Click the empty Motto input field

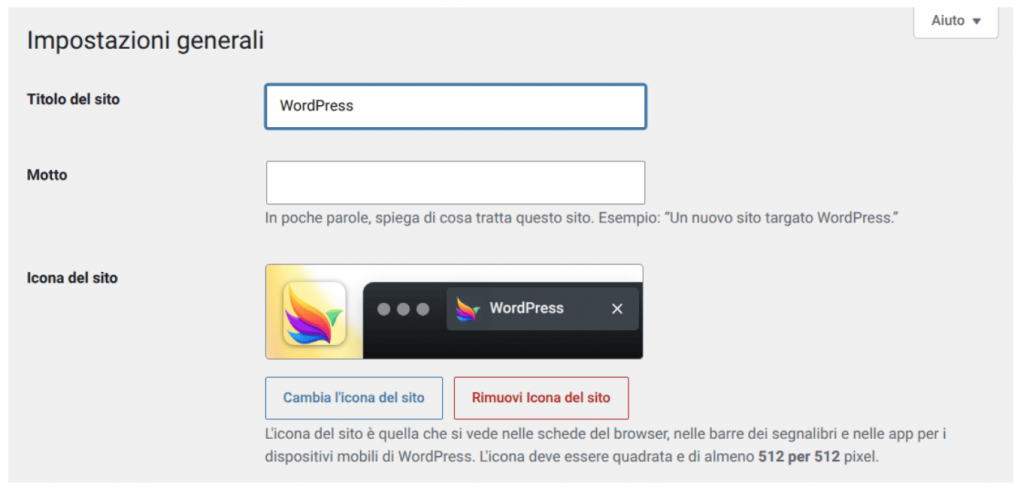[x=455, y=182]
